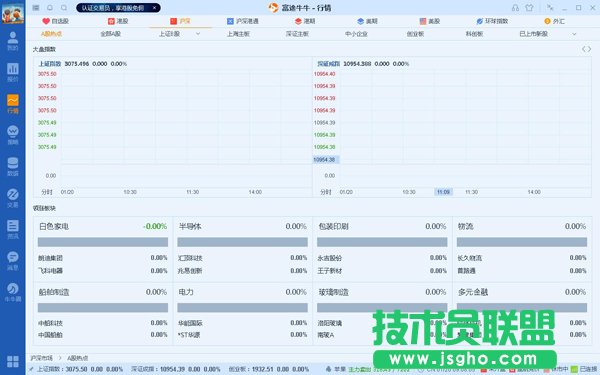Open the round chart-face sidebar icon

pyautogui.click(x=13, y=135)
